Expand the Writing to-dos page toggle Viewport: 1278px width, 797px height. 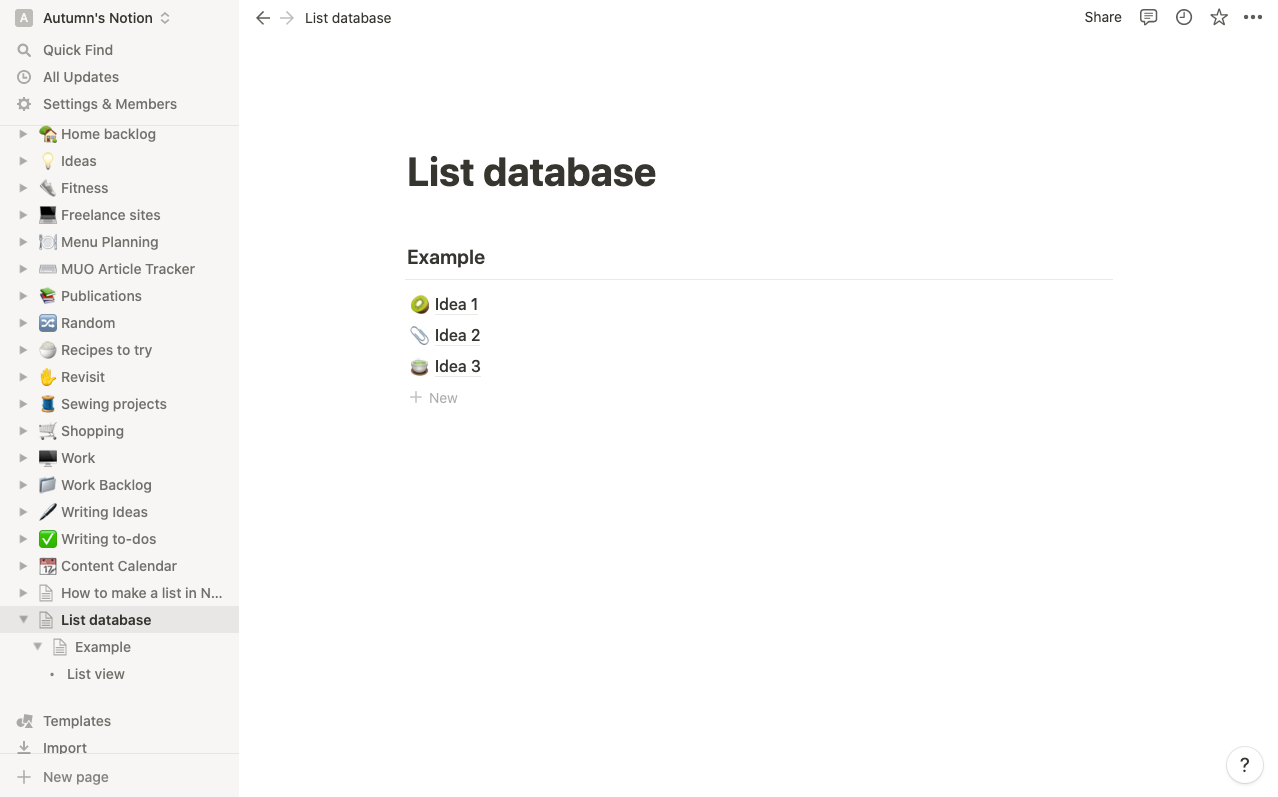click(x=23, y=539)
